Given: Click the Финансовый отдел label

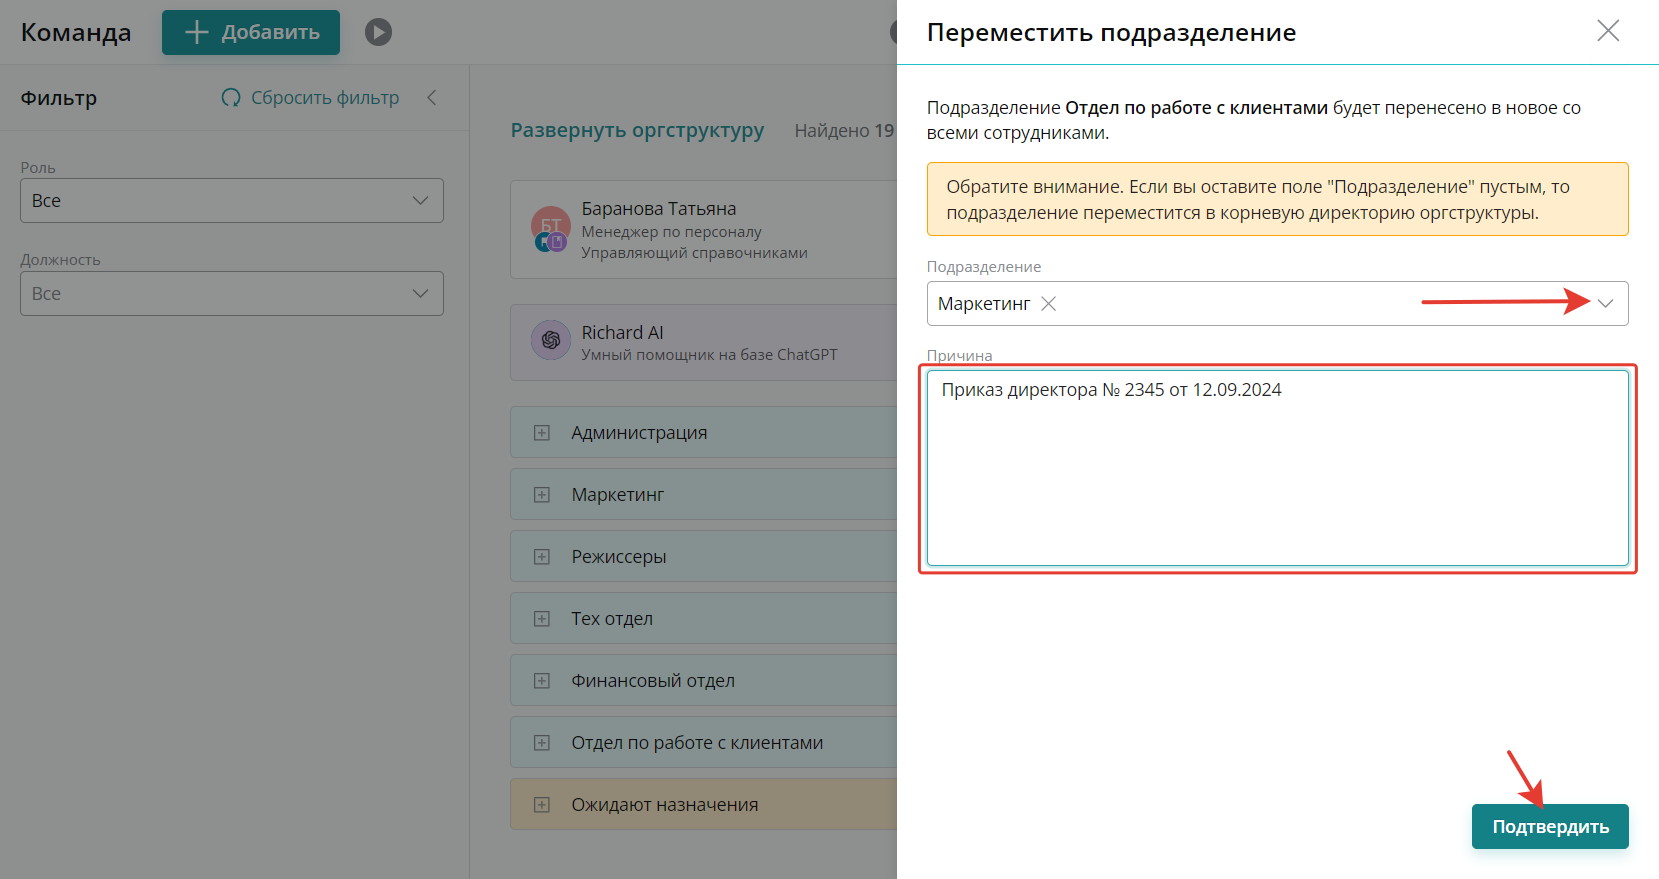Looking at the screenshot, I should click(653, 681).
